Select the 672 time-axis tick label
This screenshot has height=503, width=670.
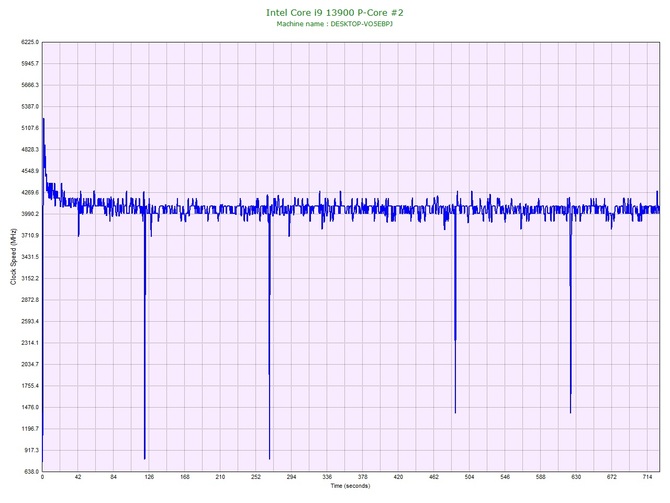(x=612, y=477)
